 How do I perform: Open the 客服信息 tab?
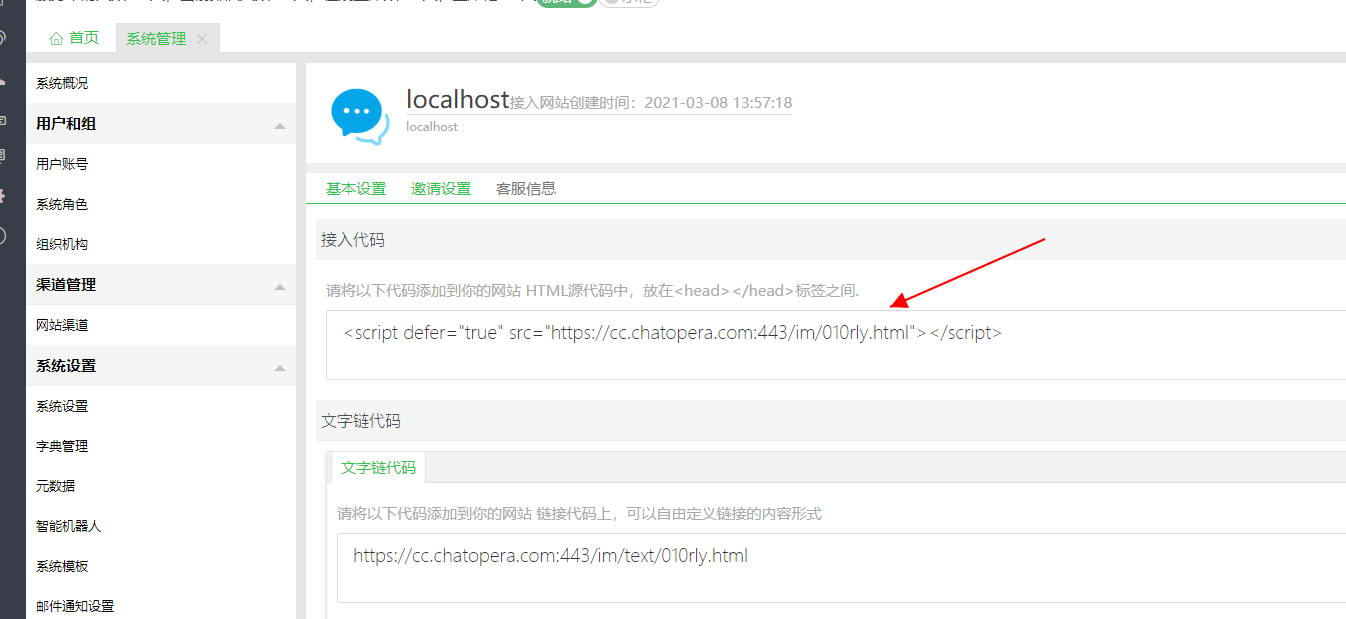tap(525, 188)
